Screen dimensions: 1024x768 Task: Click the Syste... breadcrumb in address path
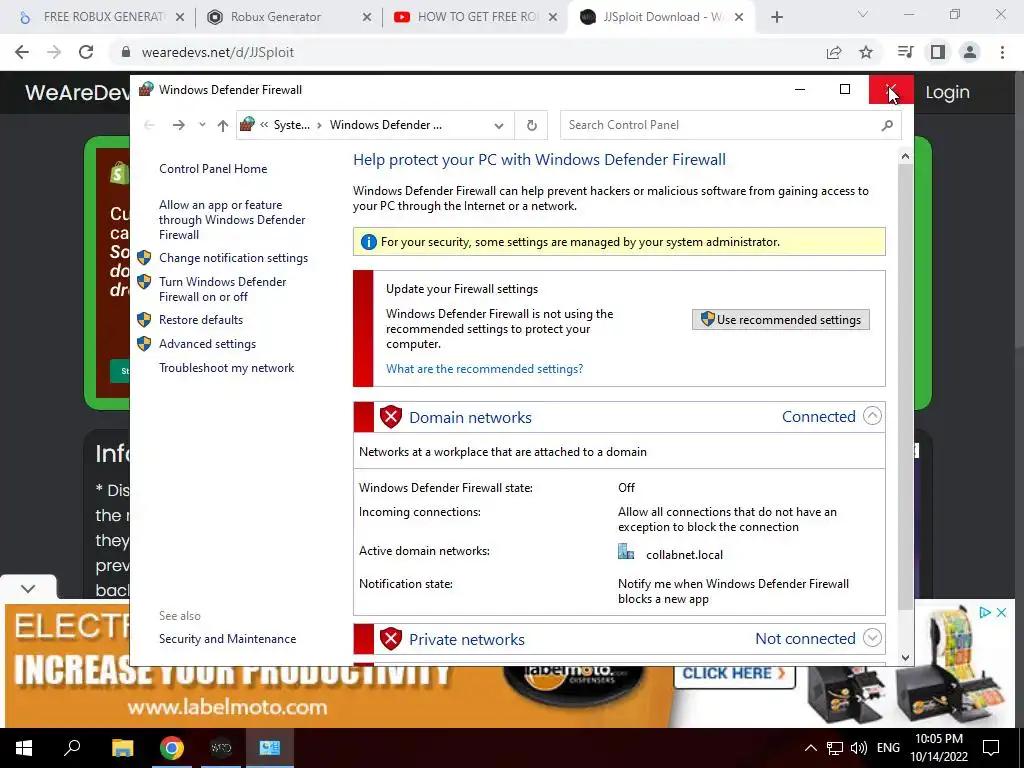pyautogui.click(x=291, y=125)
